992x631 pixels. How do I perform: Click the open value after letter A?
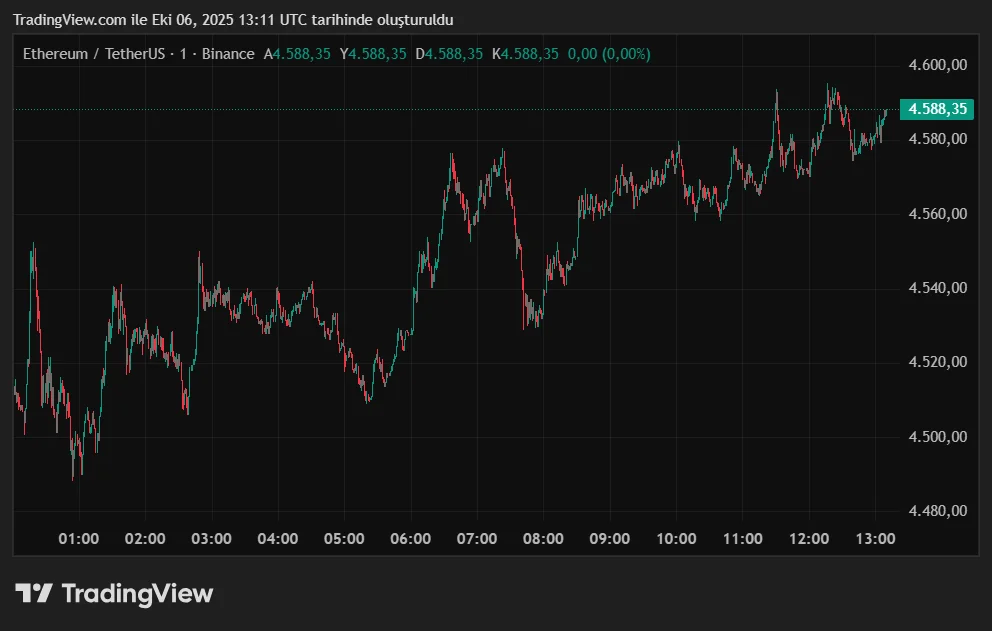[x=302, y=54]
